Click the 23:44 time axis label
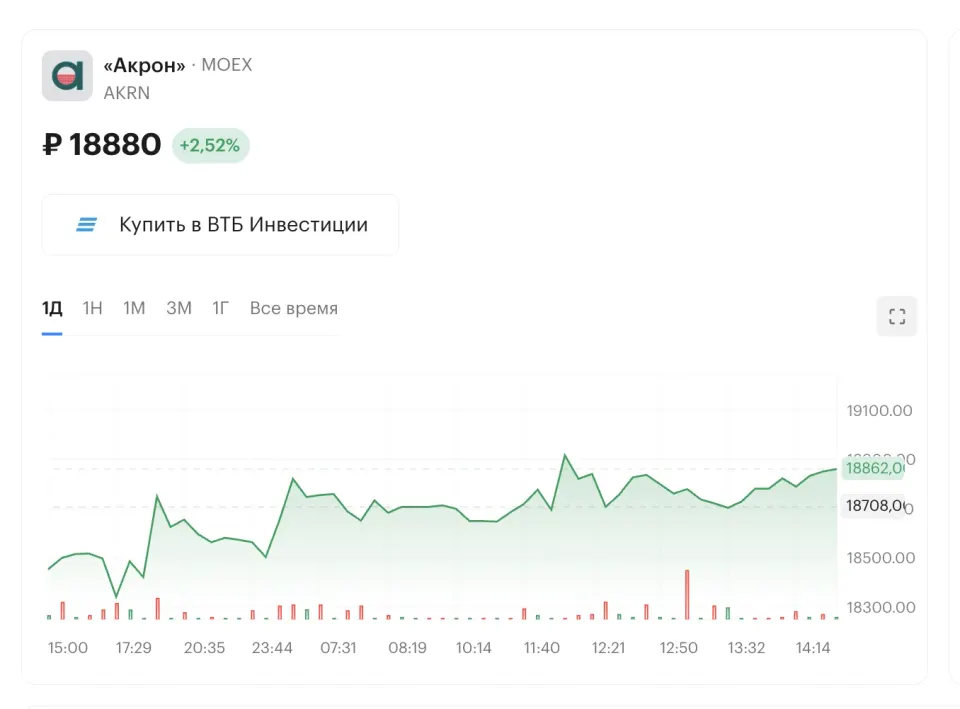 pos(272,648)
